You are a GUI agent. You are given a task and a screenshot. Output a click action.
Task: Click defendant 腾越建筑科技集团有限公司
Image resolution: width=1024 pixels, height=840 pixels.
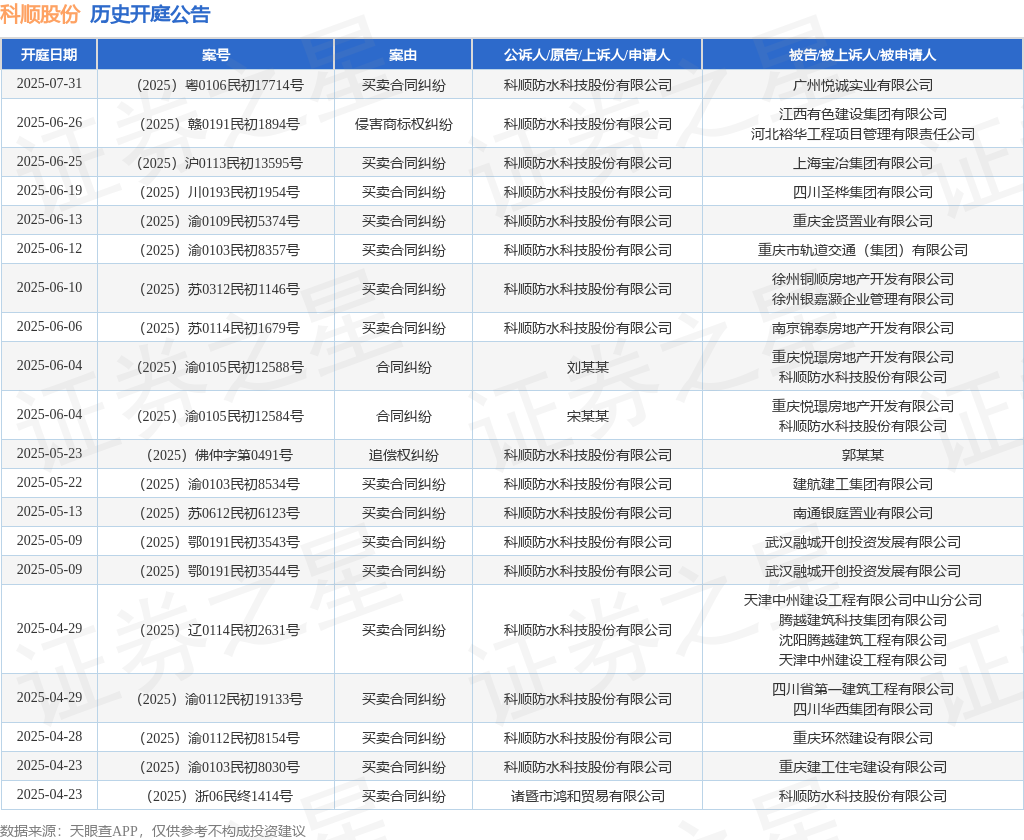tap(862, 621)
